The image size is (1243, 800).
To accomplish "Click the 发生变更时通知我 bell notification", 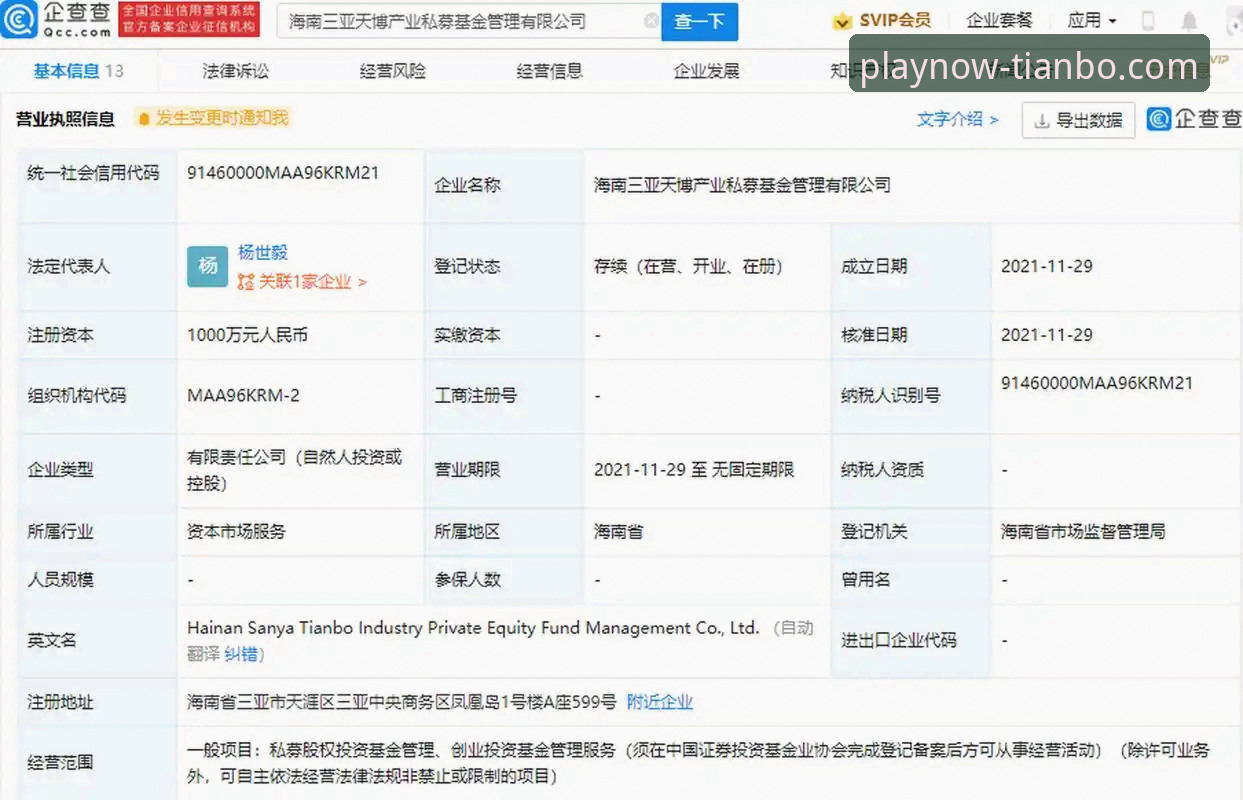I will pos(212,118).
